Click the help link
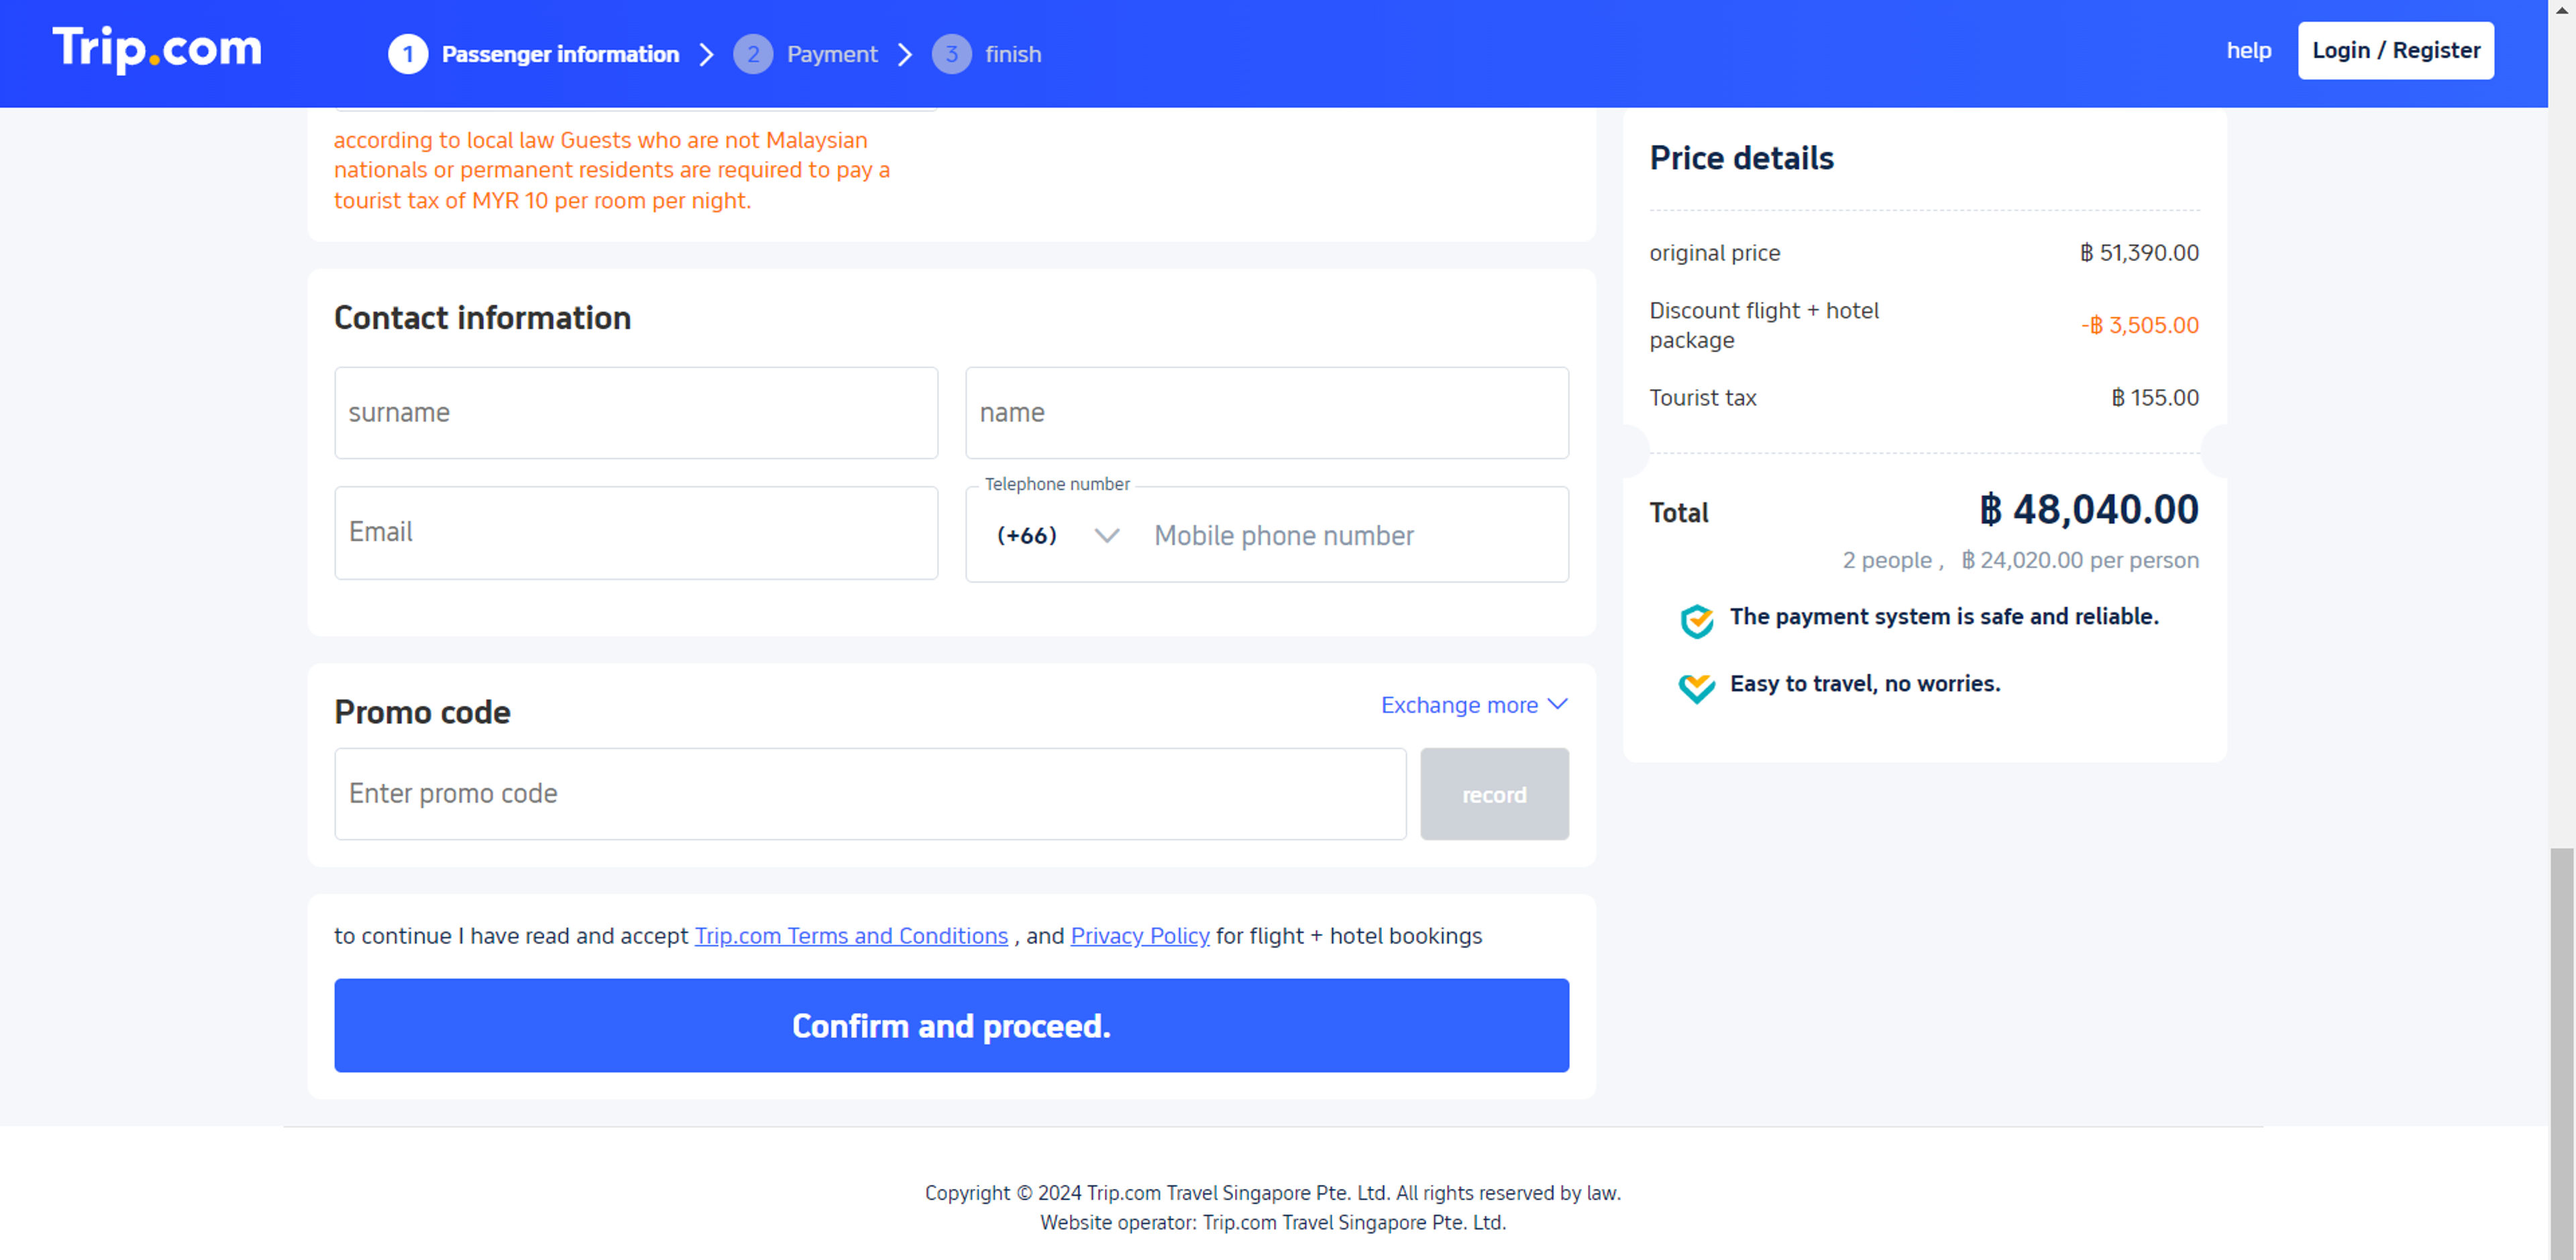This screenshot has width=2576, height=1260. 2249,50
